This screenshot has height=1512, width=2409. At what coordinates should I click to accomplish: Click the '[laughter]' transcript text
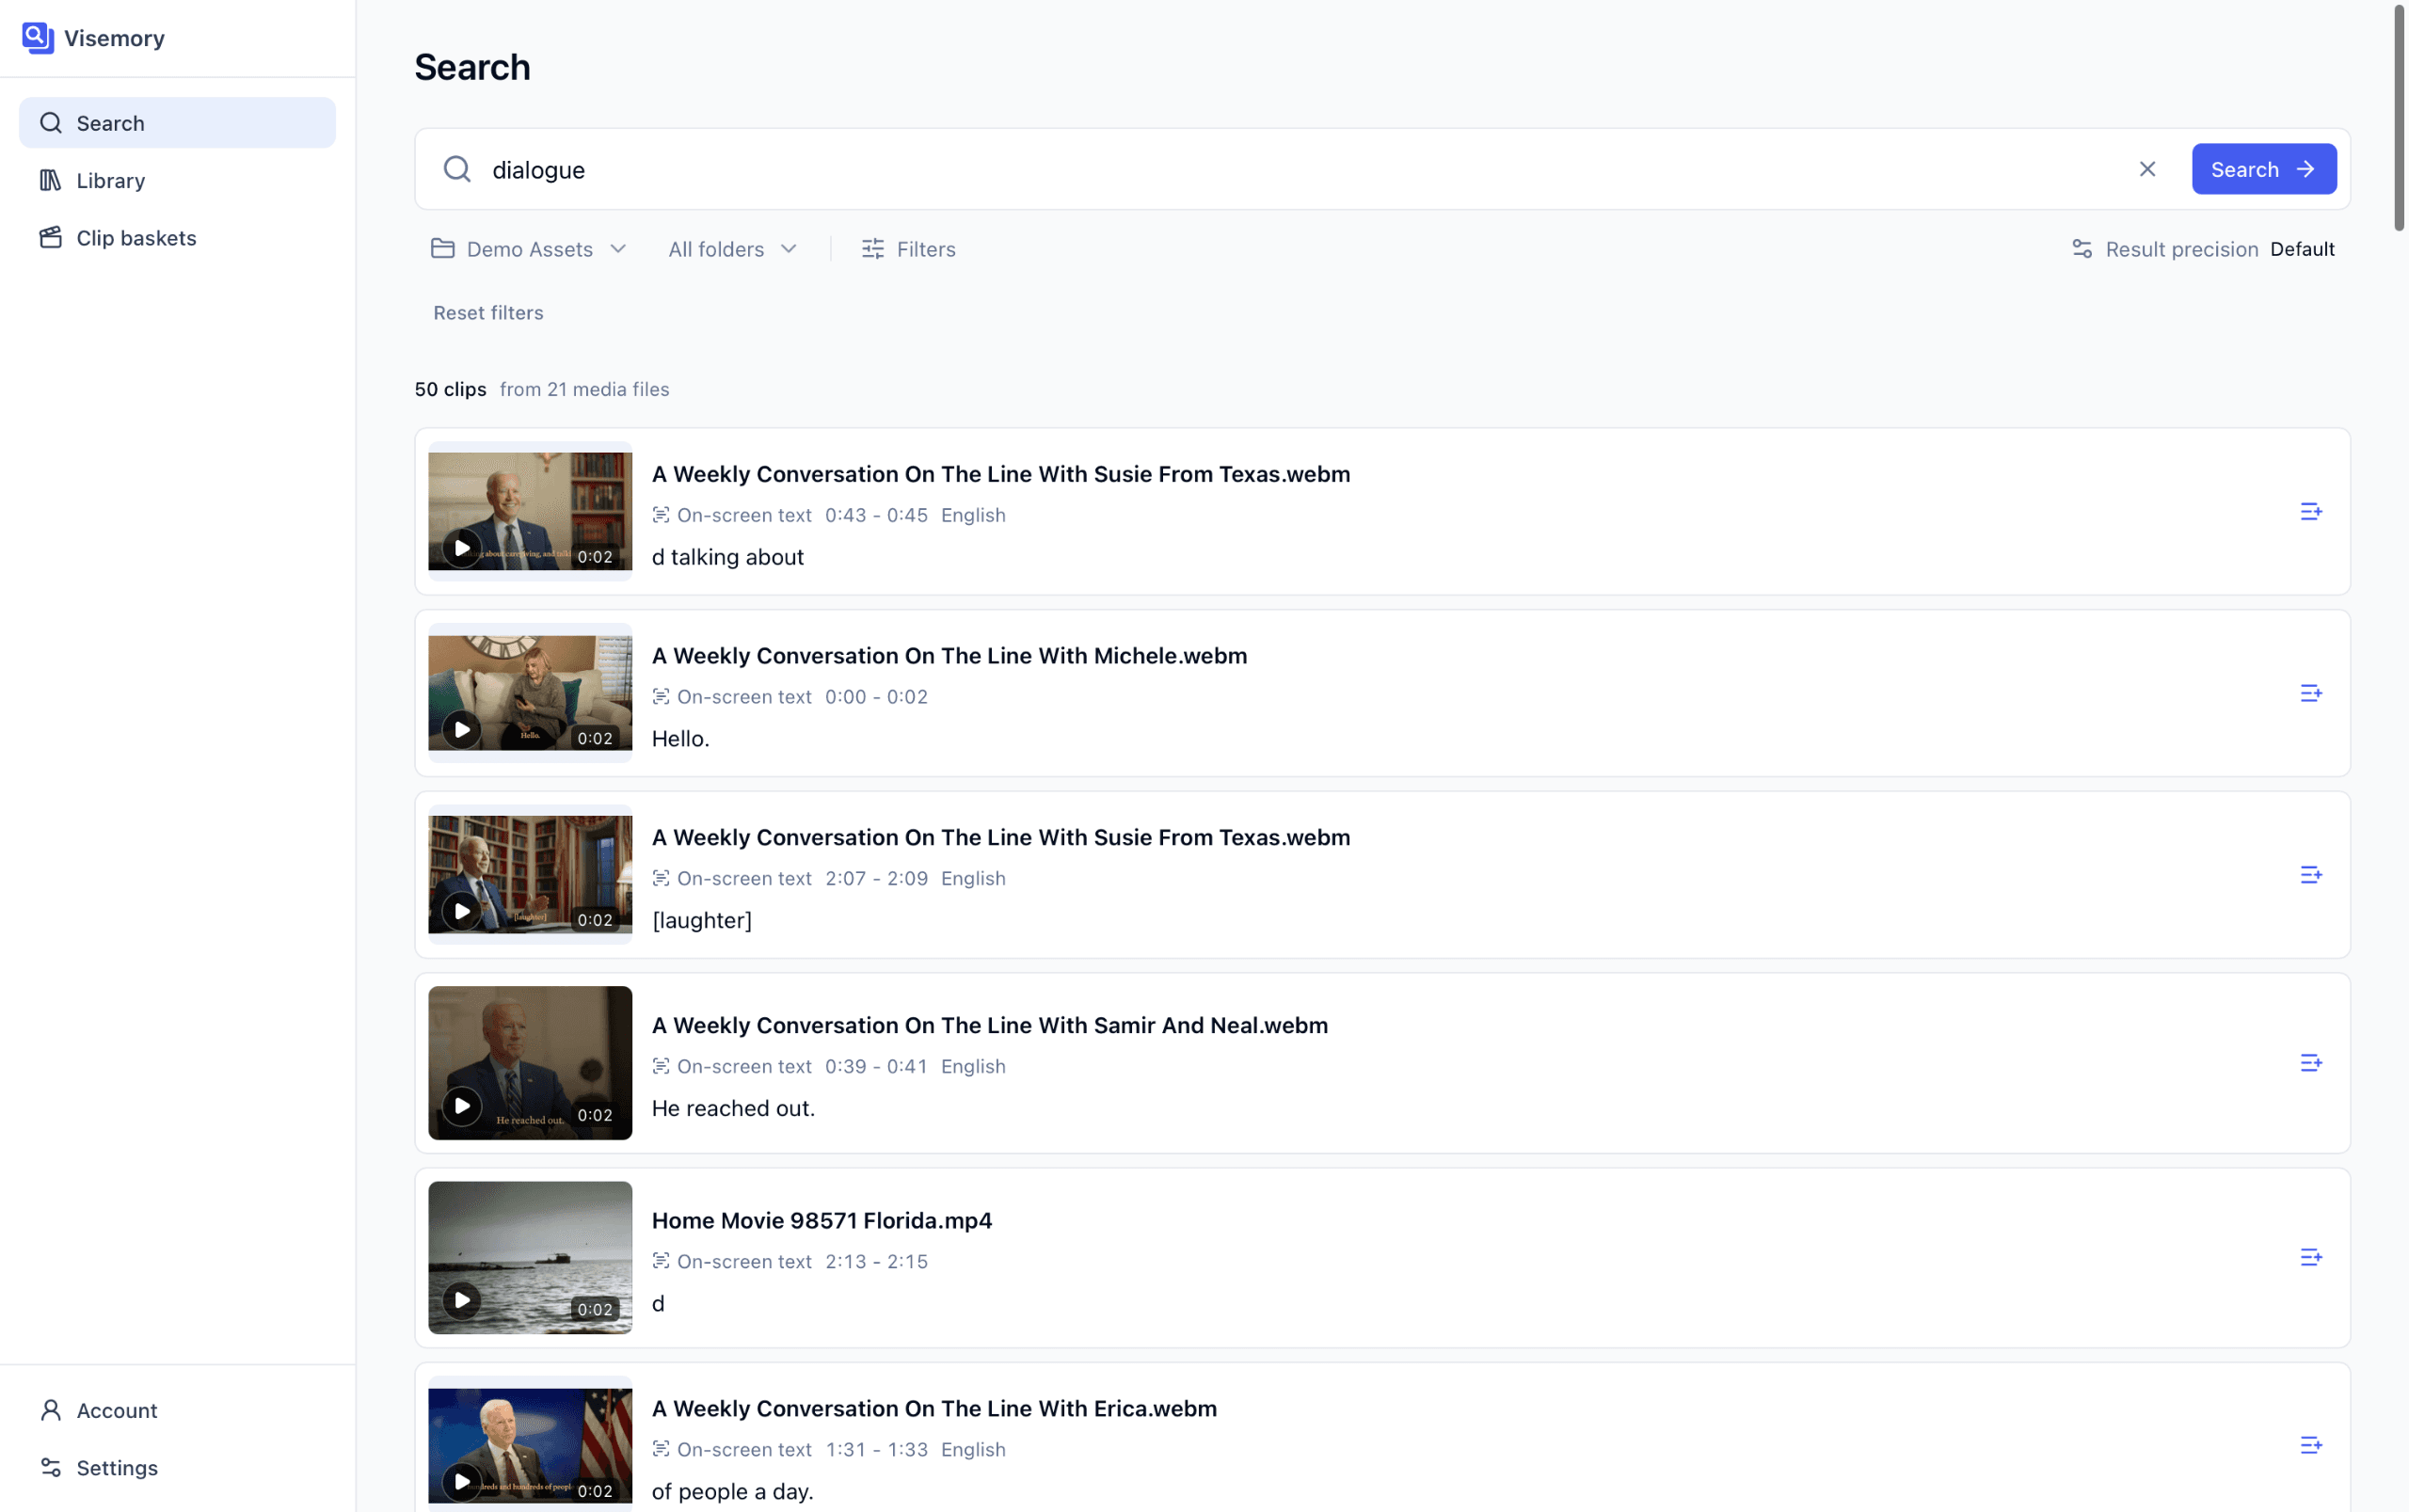click(x=701, y=921)
